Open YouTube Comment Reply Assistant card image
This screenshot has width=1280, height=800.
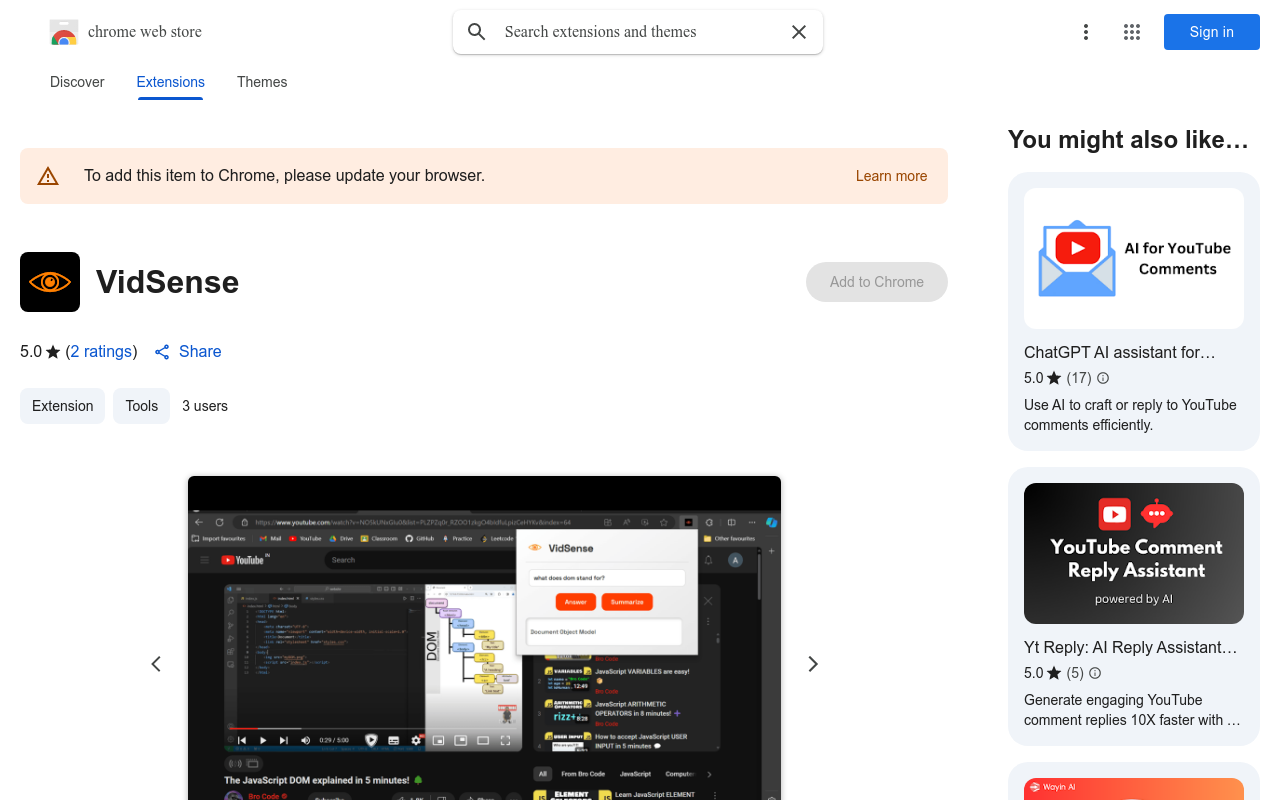coord(1134,553)
